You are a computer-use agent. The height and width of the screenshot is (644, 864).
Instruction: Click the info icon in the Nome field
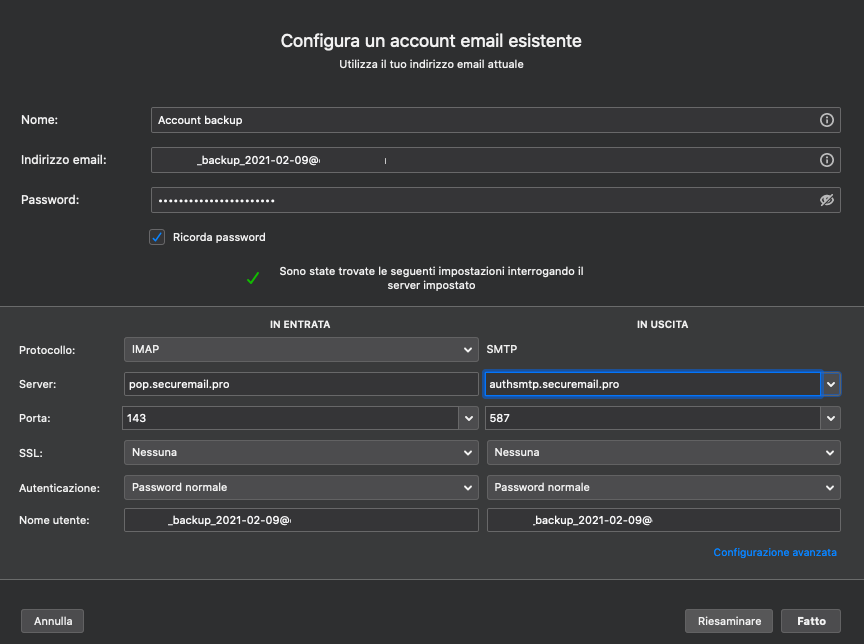point(826,120)
